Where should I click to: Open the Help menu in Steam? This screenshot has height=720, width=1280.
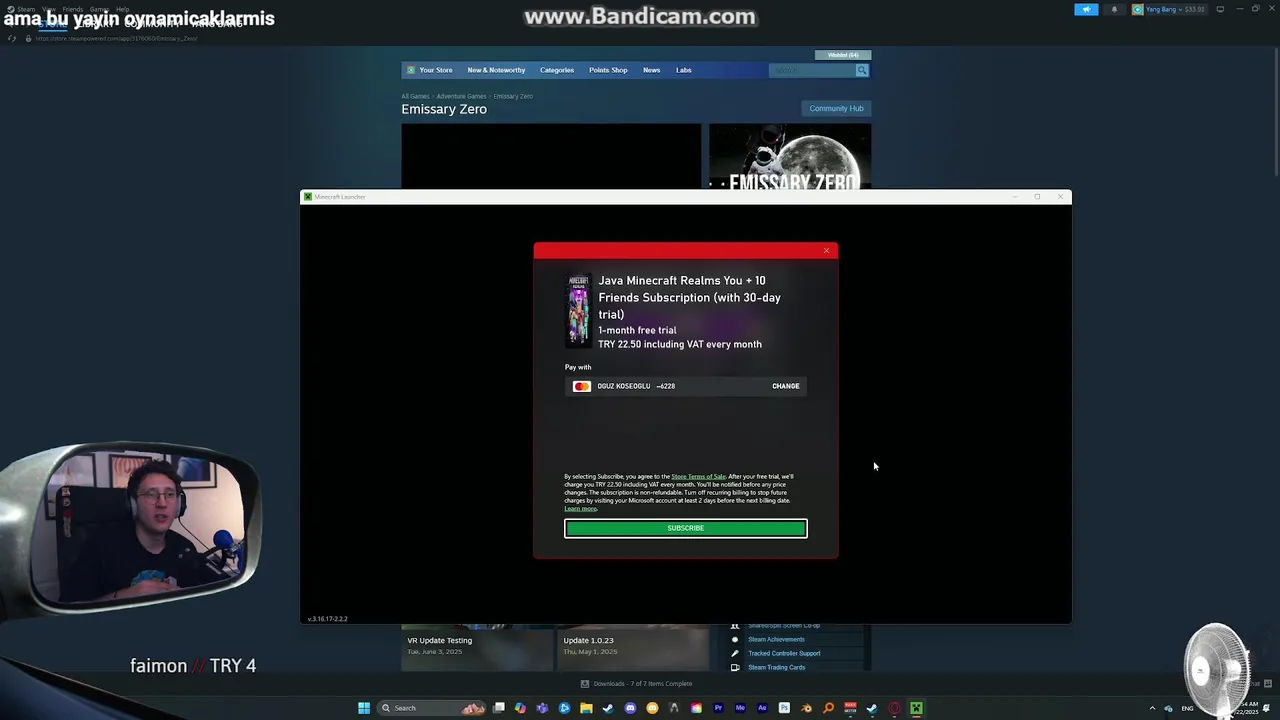pyautogui.click(x=122, y=9)
